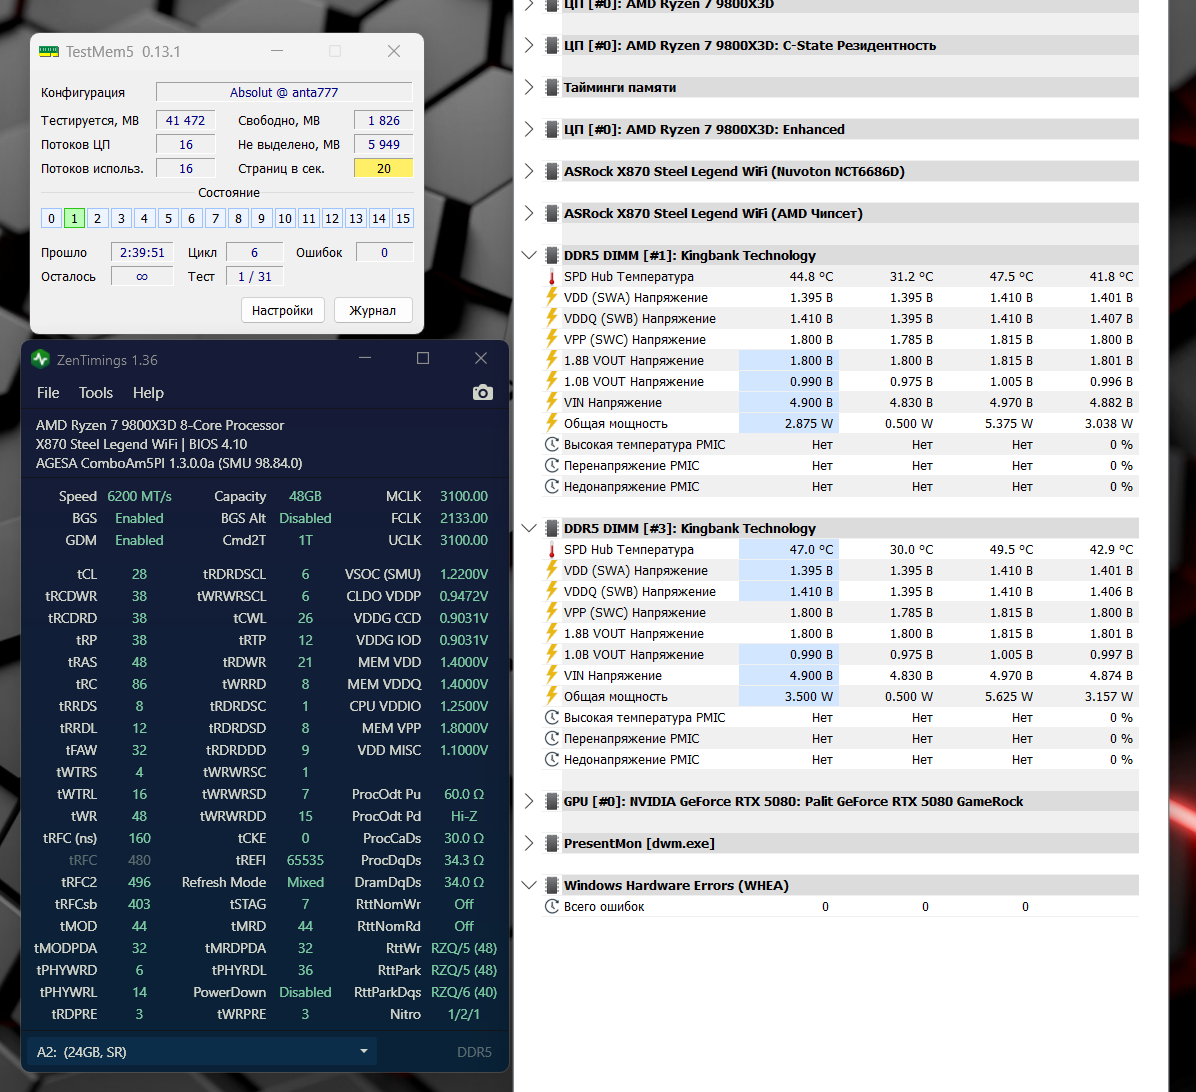Viewport: 1196px width, 1092px height.
Task: Take a screenshot with the ZenTimings camera icon
Action: click(x=482, y=393)
